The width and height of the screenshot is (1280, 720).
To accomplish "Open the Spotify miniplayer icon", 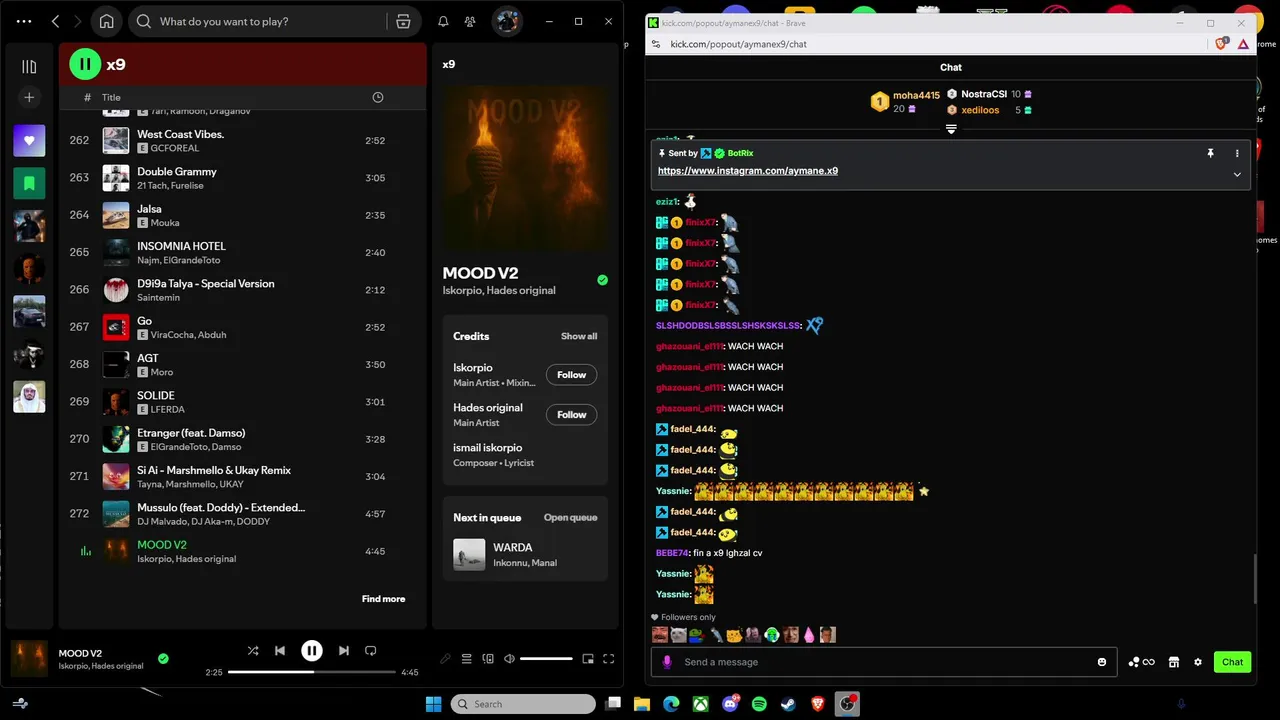I will tap(588, 659).
